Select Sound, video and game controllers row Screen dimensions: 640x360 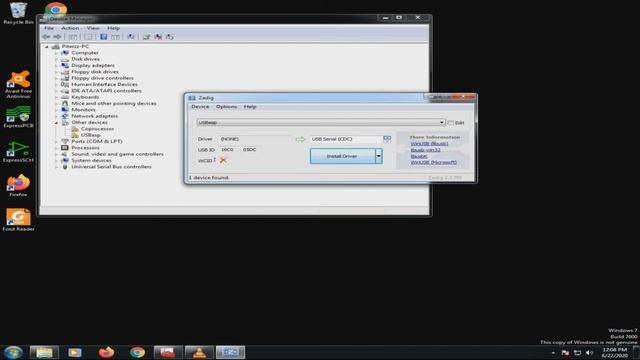click(x=118, y=154)
